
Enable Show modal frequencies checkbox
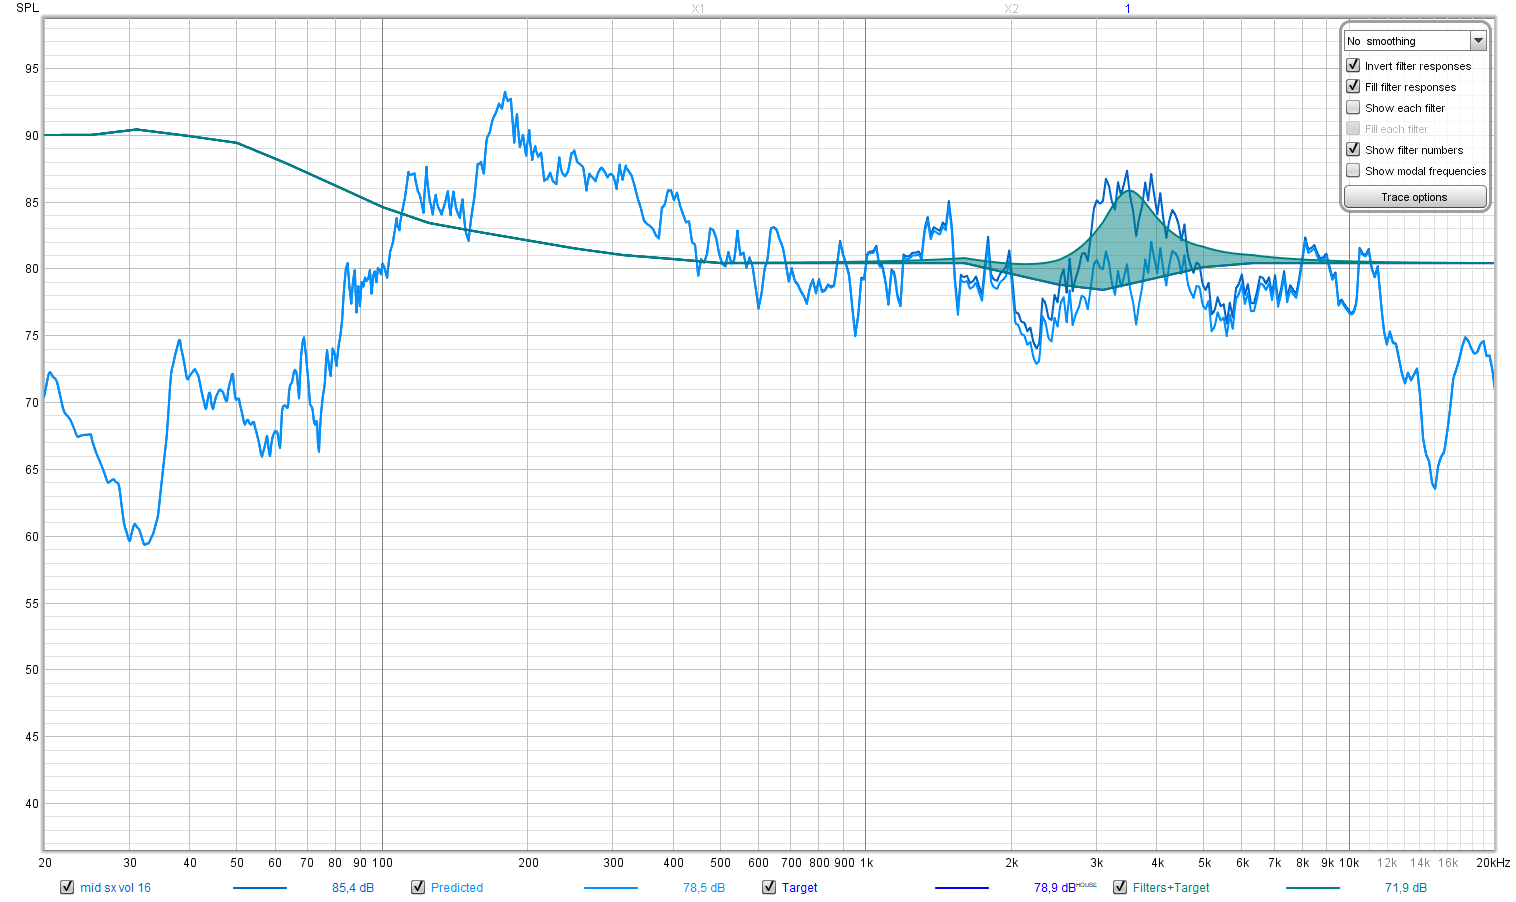tap(1353, 170)
